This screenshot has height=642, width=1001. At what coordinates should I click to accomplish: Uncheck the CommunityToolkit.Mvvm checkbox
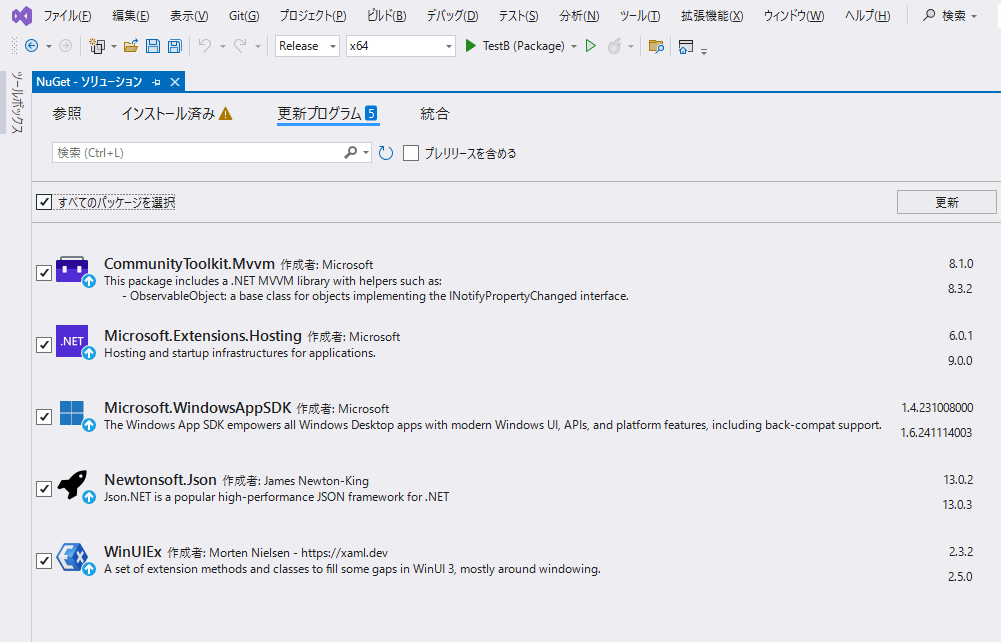point(44,272)
